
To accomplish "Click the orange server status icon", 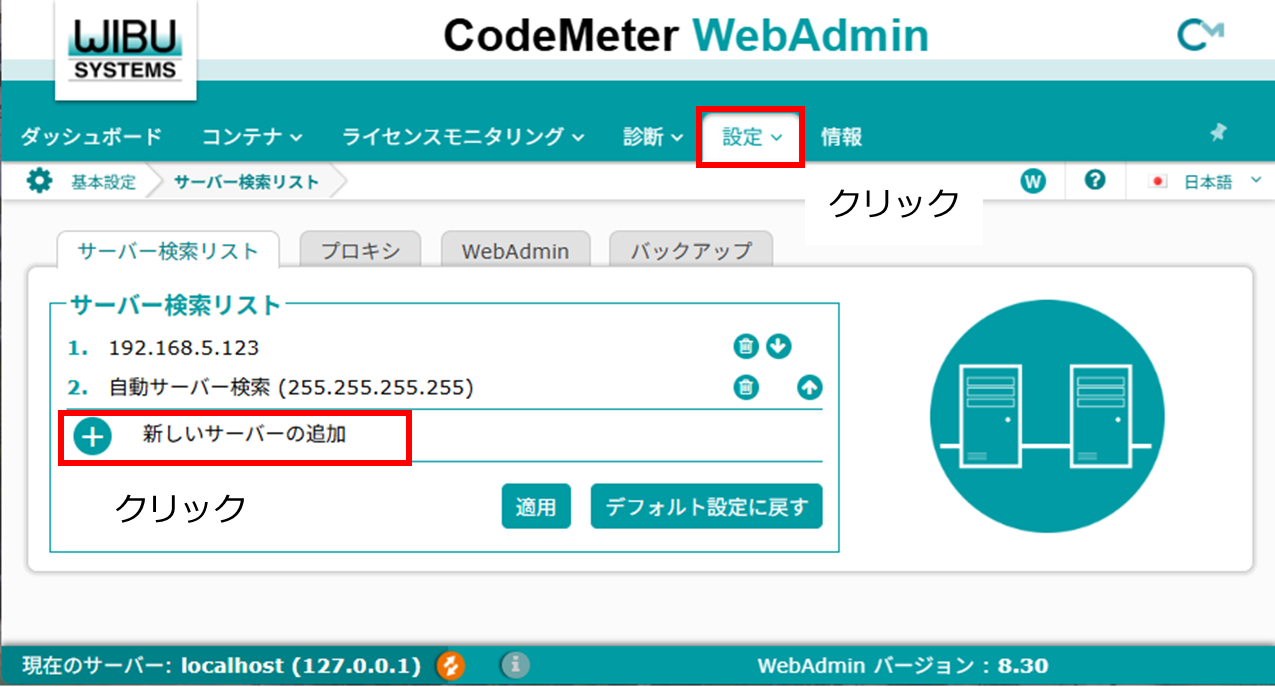I will [451, 665].
